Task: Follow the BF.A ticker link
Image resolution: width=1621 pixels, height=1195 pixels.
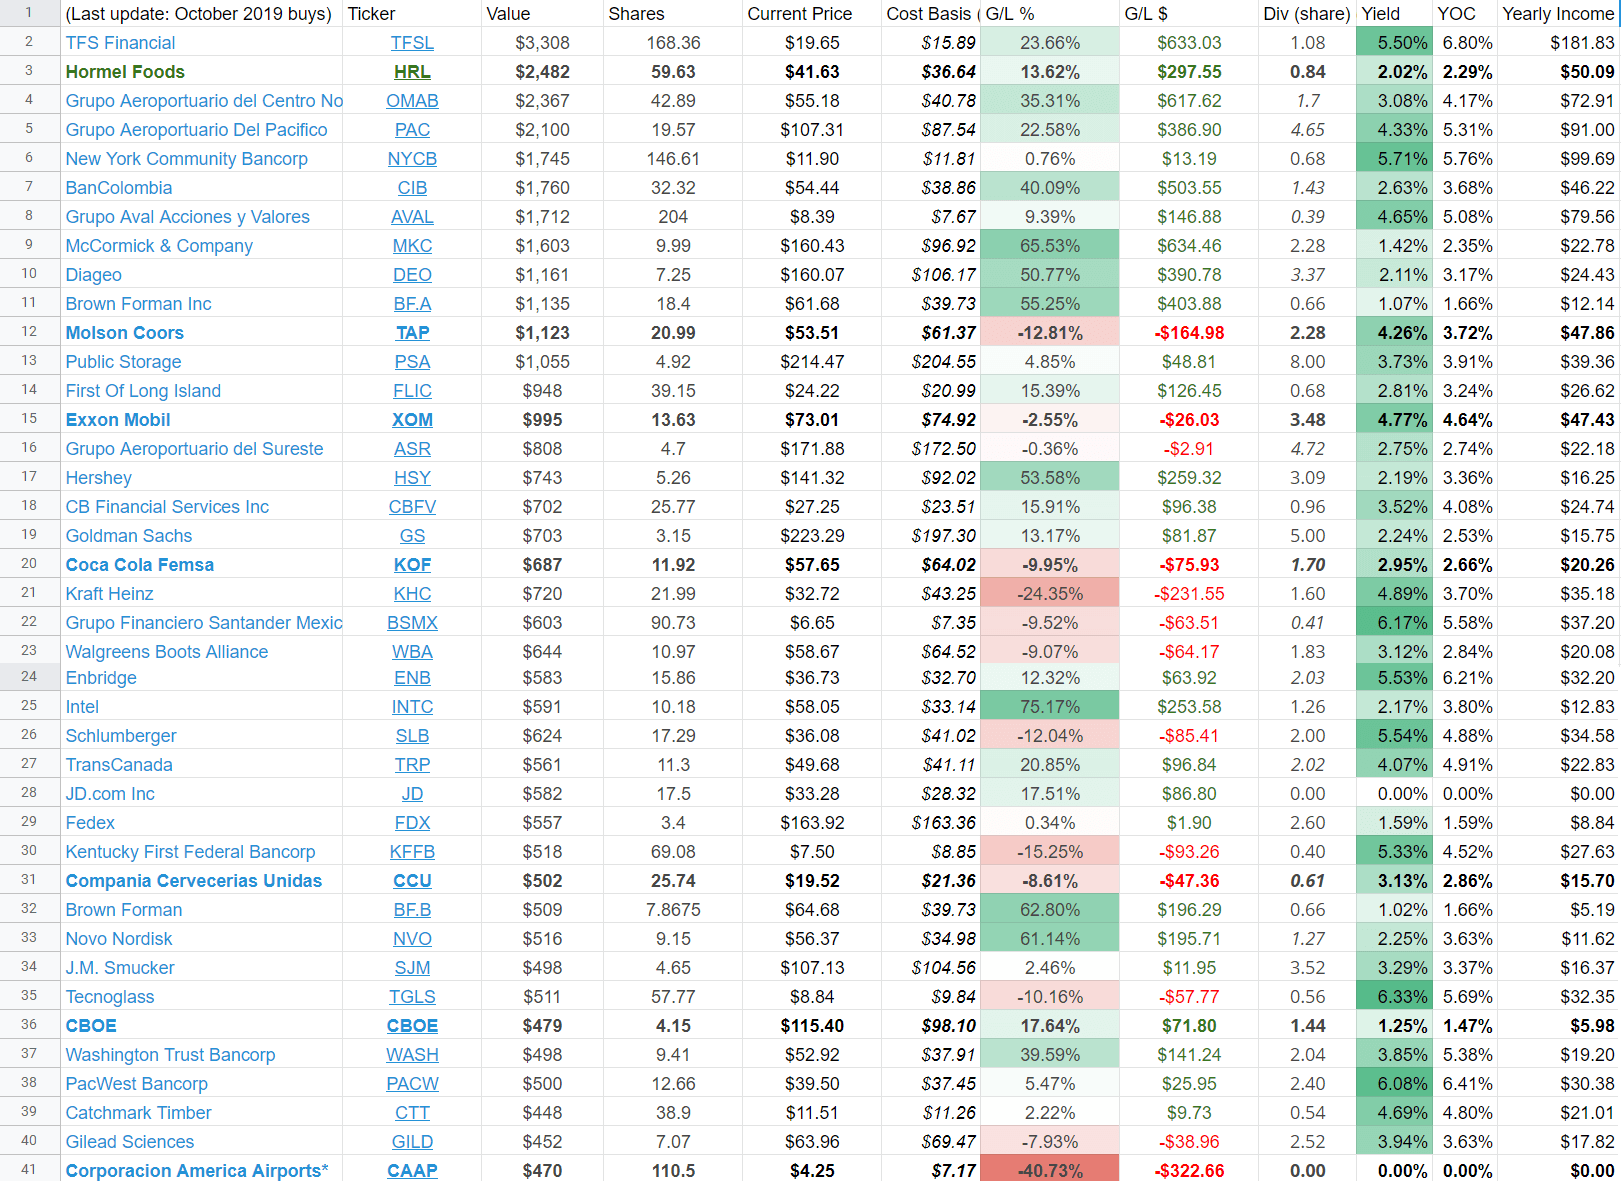Action: pos(412,304)
